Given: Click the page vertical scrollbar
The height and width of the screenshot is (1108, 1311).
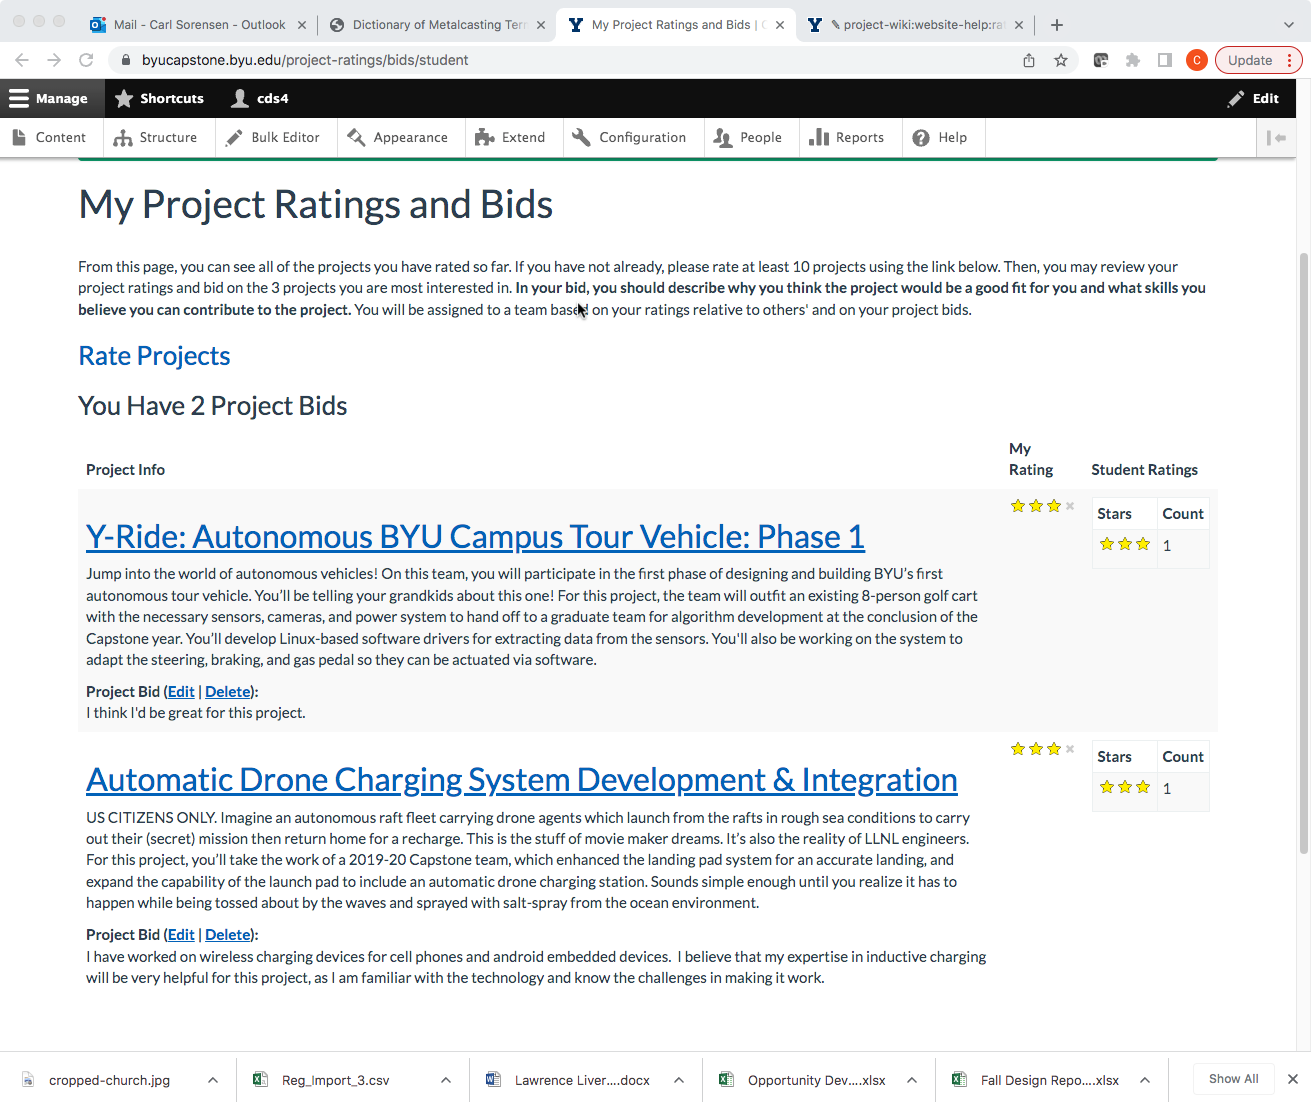Looking at the screenshot, I should [x=1303, y=550].
